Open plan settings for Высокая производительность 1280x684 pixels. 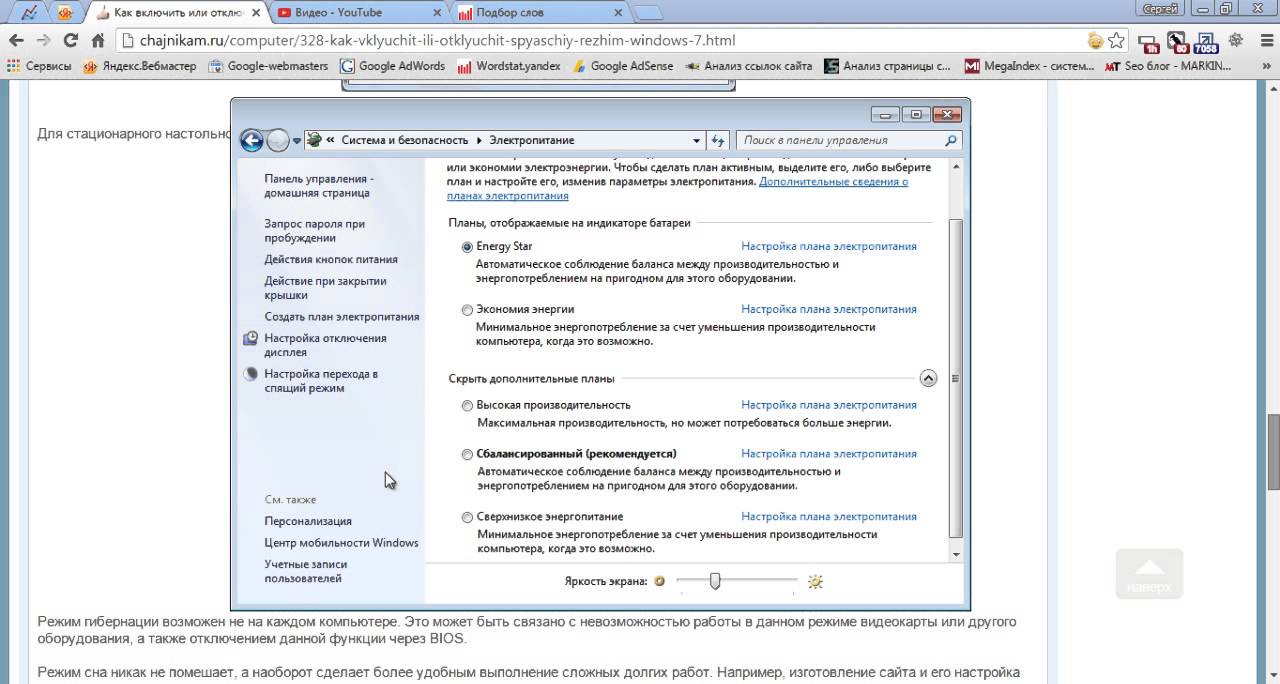point(829,405)
